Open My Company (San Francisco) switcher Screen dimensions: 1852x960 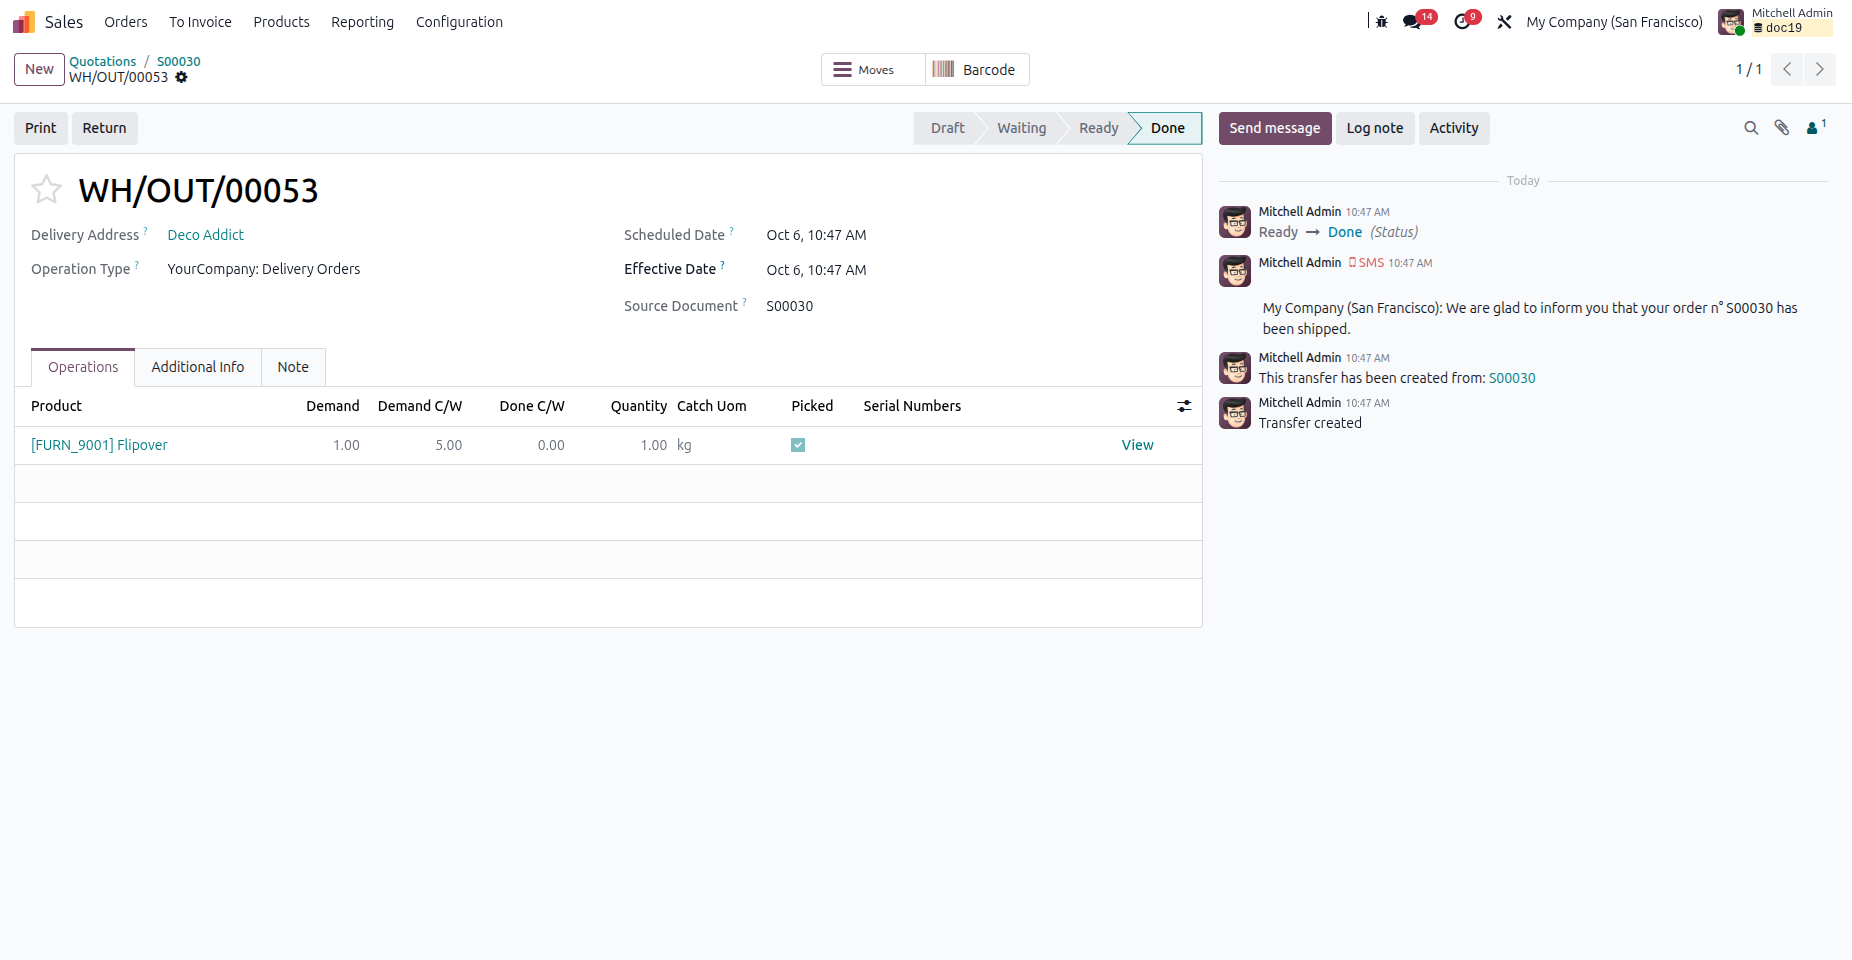point(1614,22)
